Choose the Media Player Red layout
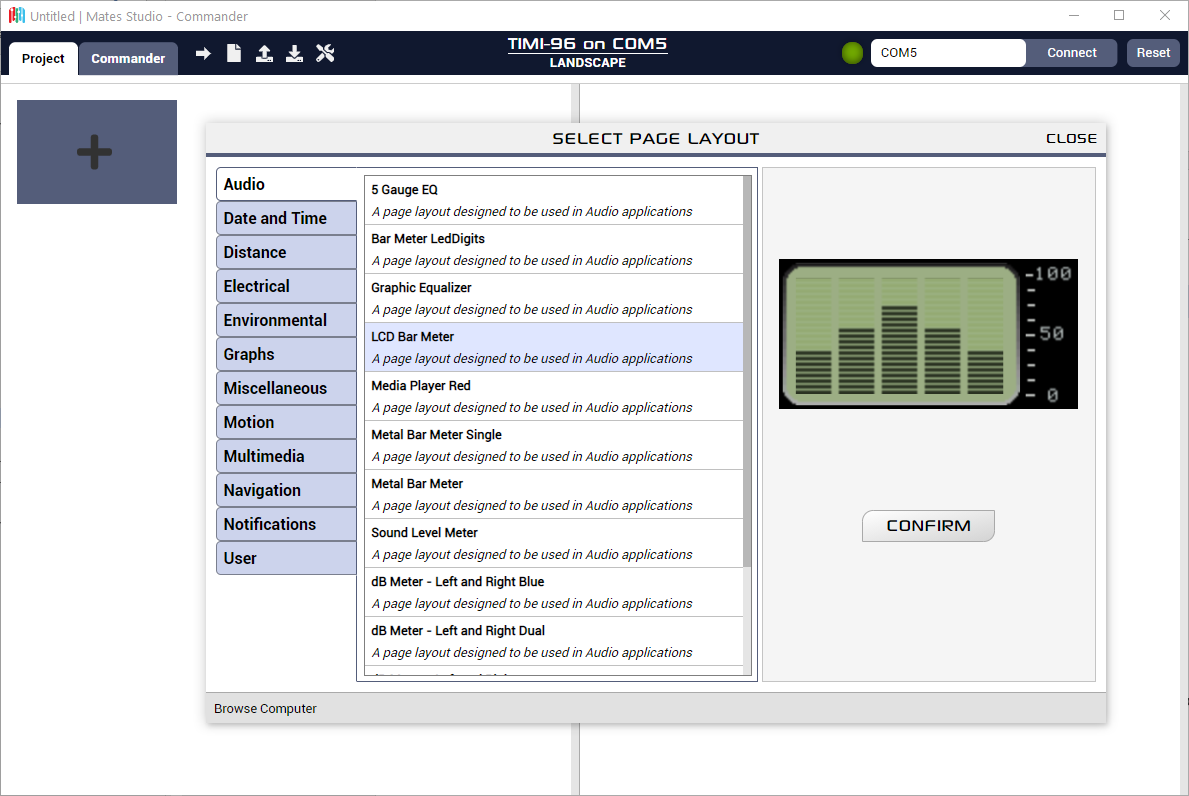This screenshot has width=1189, height=796. point(554,396)
